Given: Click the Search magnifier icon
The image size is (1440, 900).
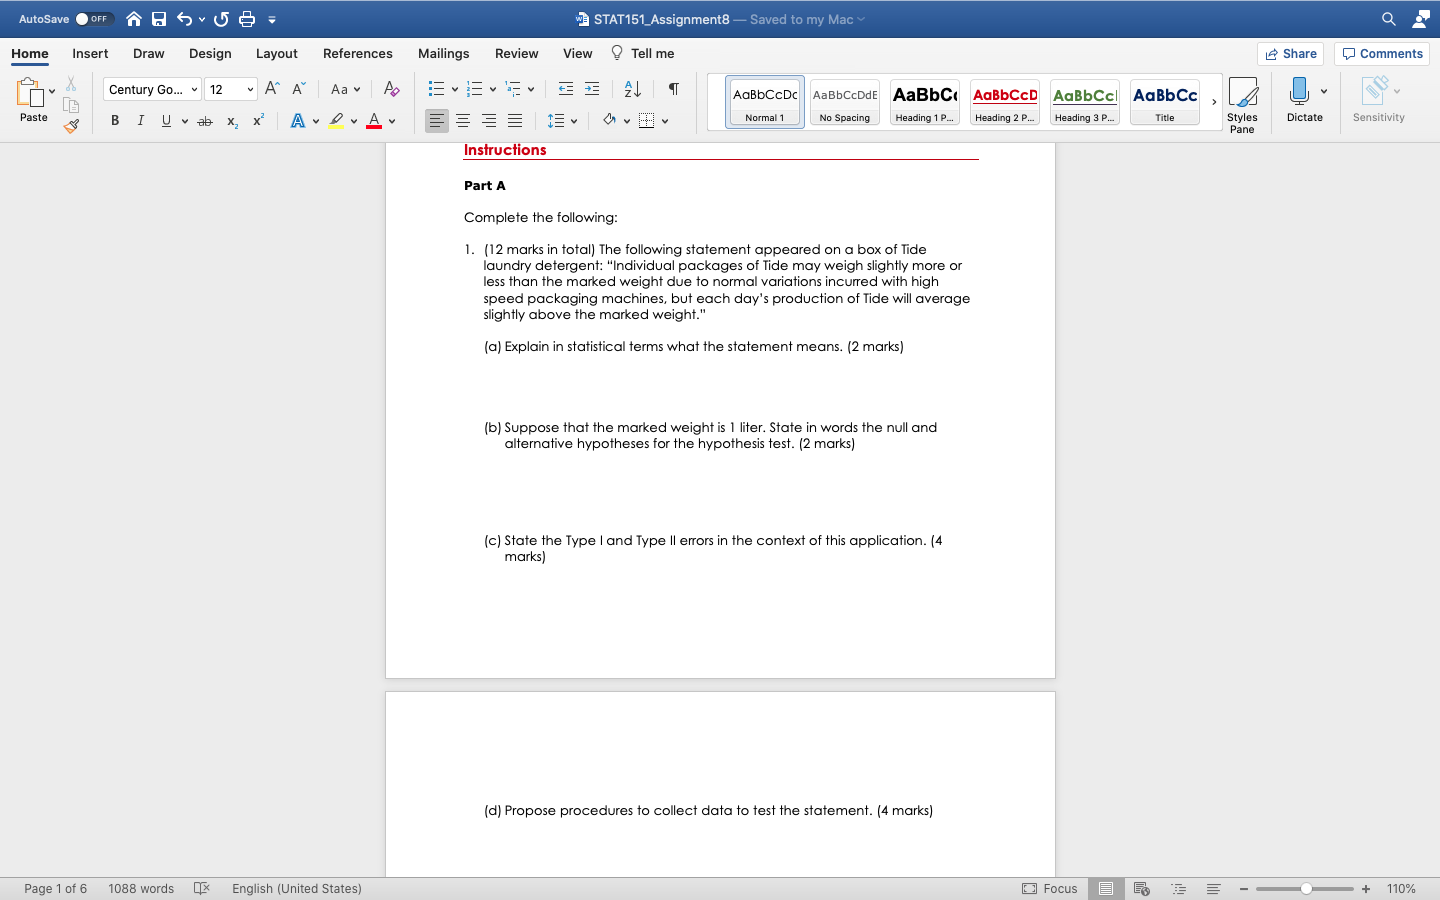Looking at the screenshot, I should (1389, 19).
